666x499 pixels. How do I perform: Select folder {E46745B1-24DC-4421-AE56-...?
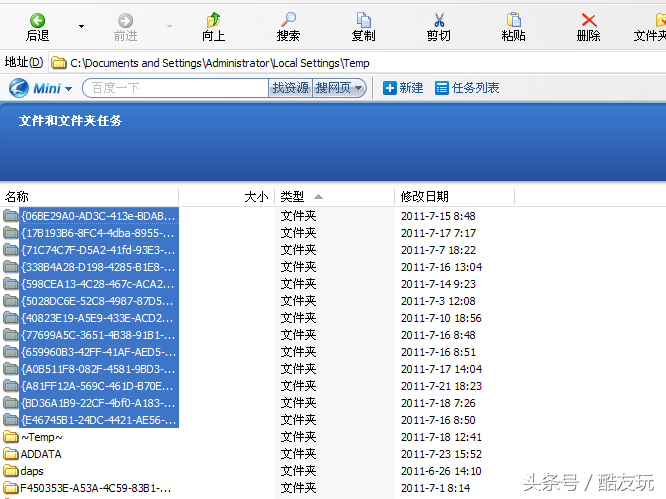(99, 420)
